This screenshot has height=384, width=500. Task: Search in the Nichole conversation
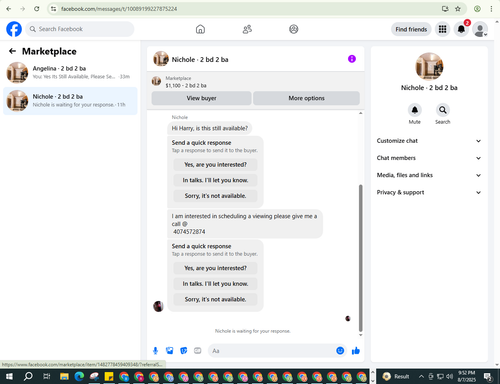[x=443, y=110]
